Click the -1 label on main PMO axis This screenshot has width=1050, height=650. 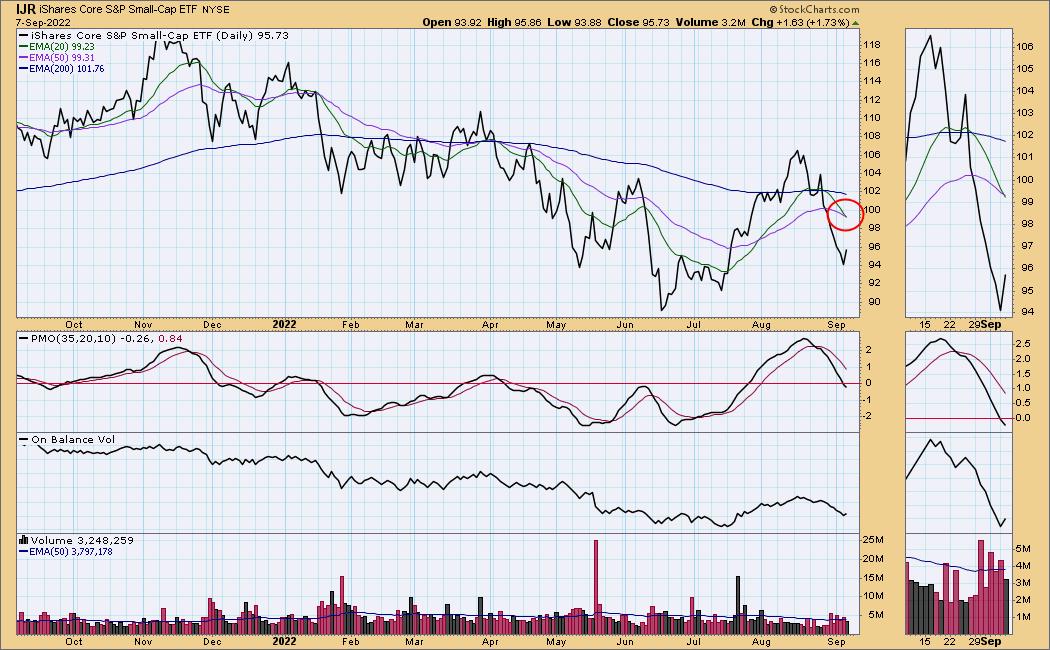point(867,400)
